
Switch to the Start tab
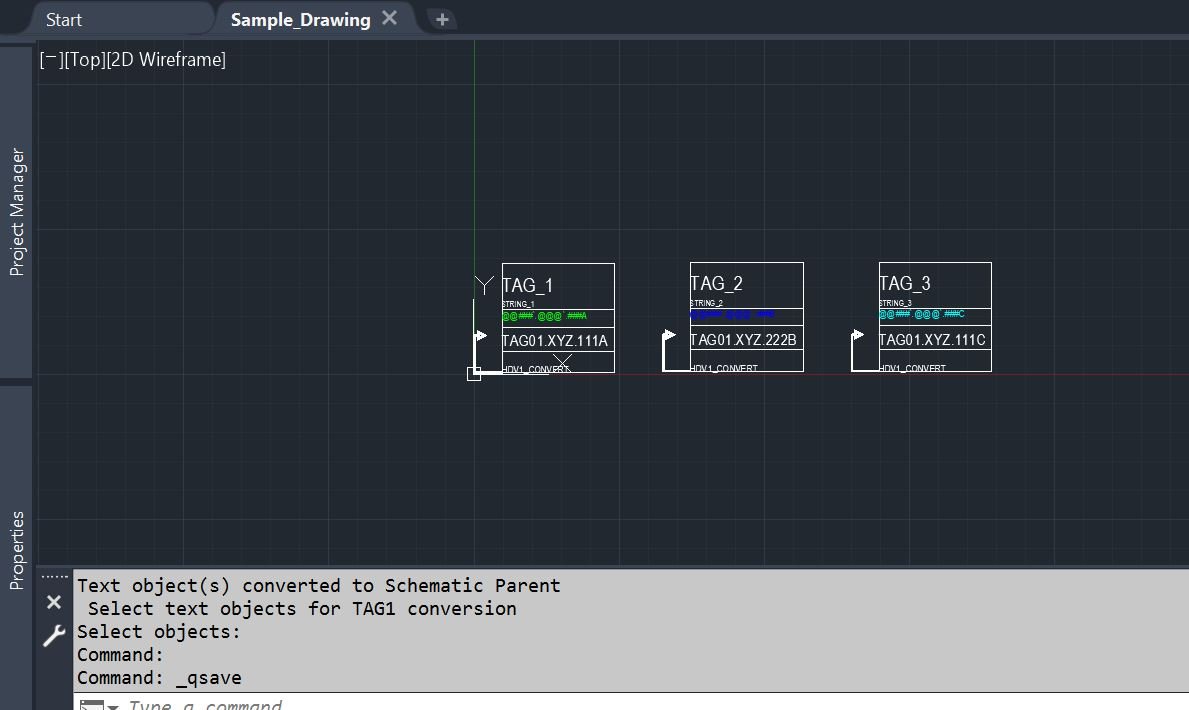pyautogui.click(x=64, y=20)
